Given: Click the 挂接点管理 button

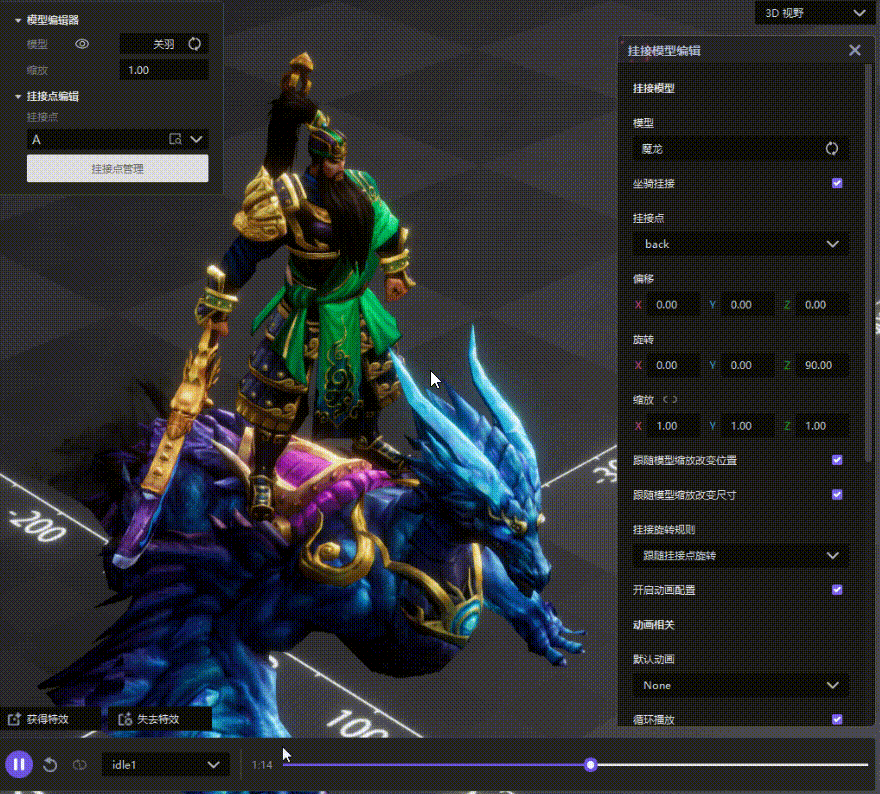Looking at the screenshot, I should pyautogui.click(x=117, y=168).
